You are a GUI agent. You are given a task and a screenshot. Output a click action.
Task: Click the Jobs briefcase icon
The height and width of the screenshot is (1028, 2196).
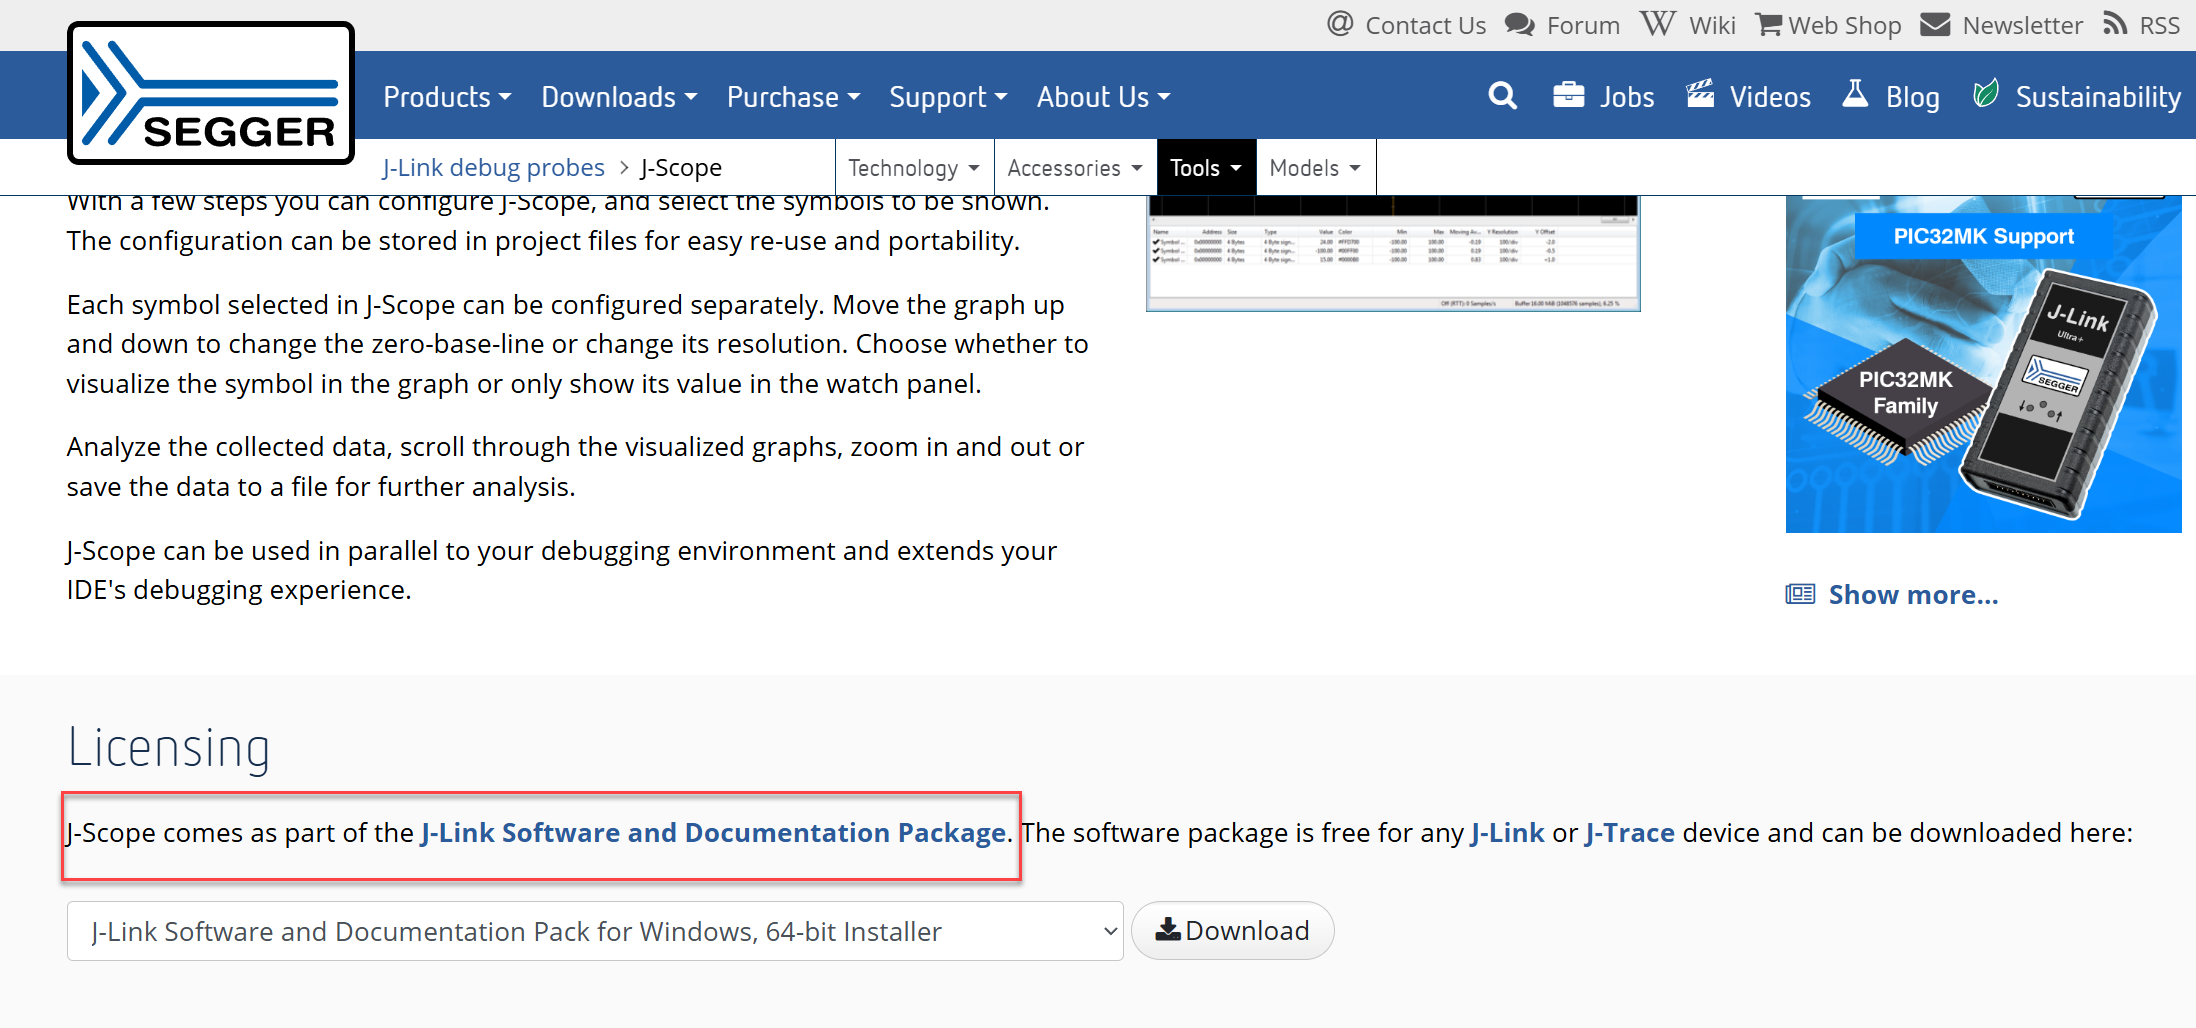pyautogui.click(x=1568, y=95)
